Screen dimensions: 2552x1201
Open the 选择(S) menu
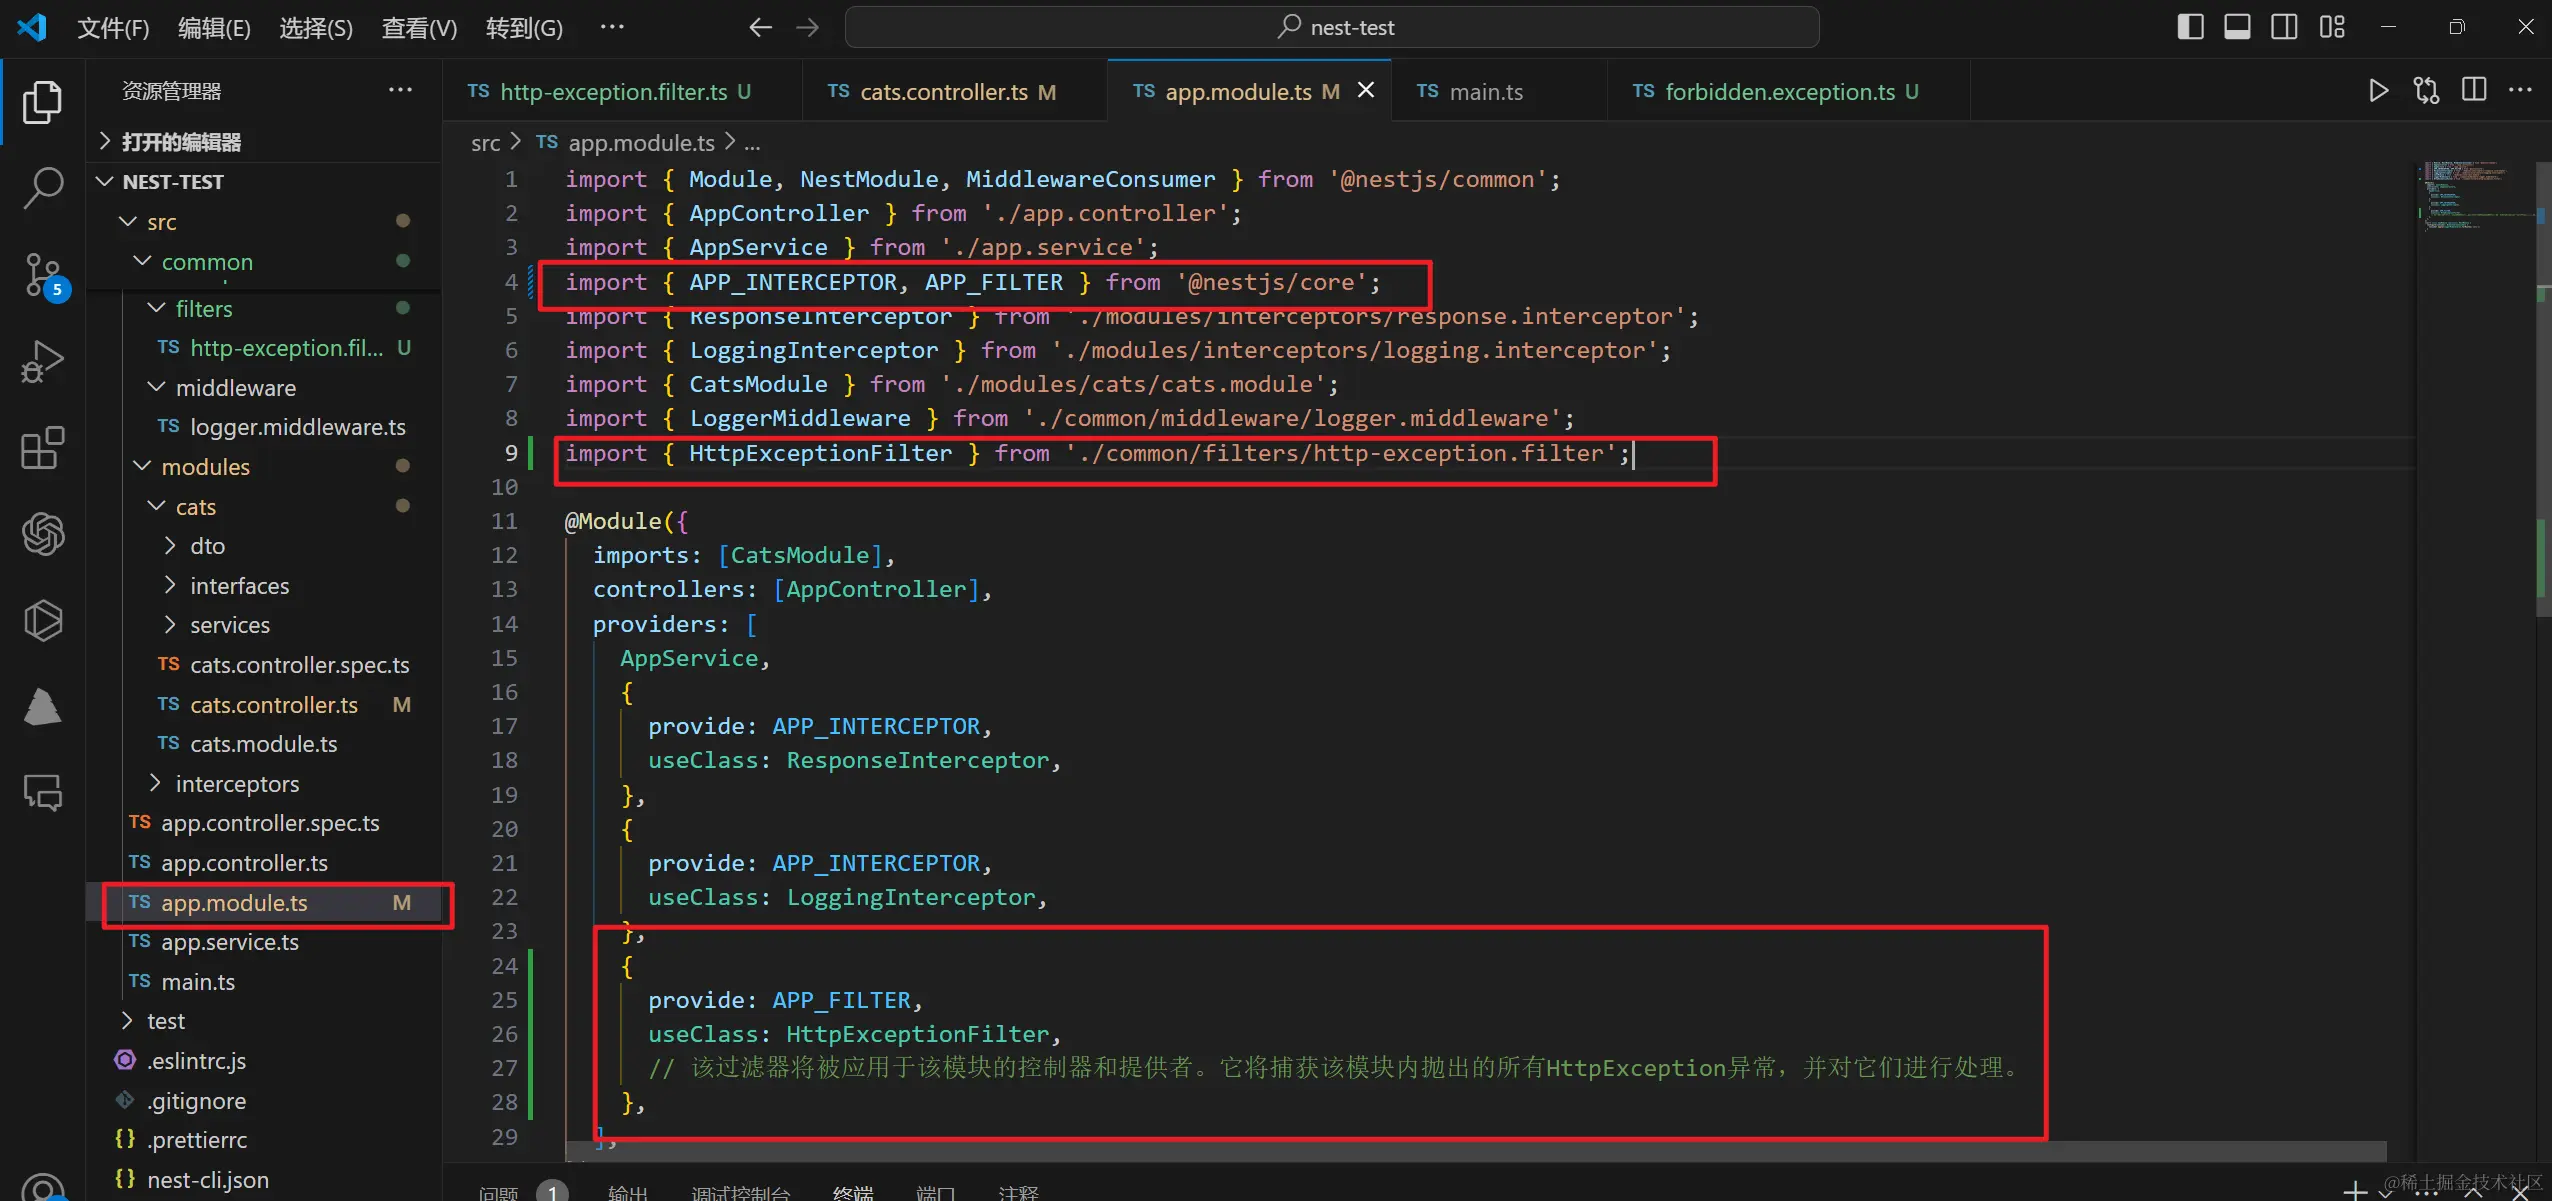pos(316,27)
